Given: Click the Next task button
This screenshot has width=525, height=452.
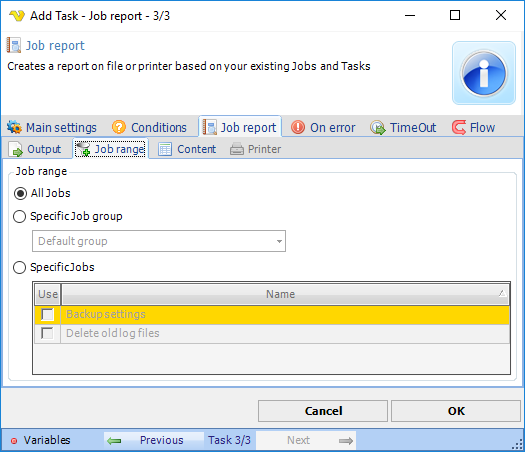Looking at the screenshot, I should (x=306, y=441).
